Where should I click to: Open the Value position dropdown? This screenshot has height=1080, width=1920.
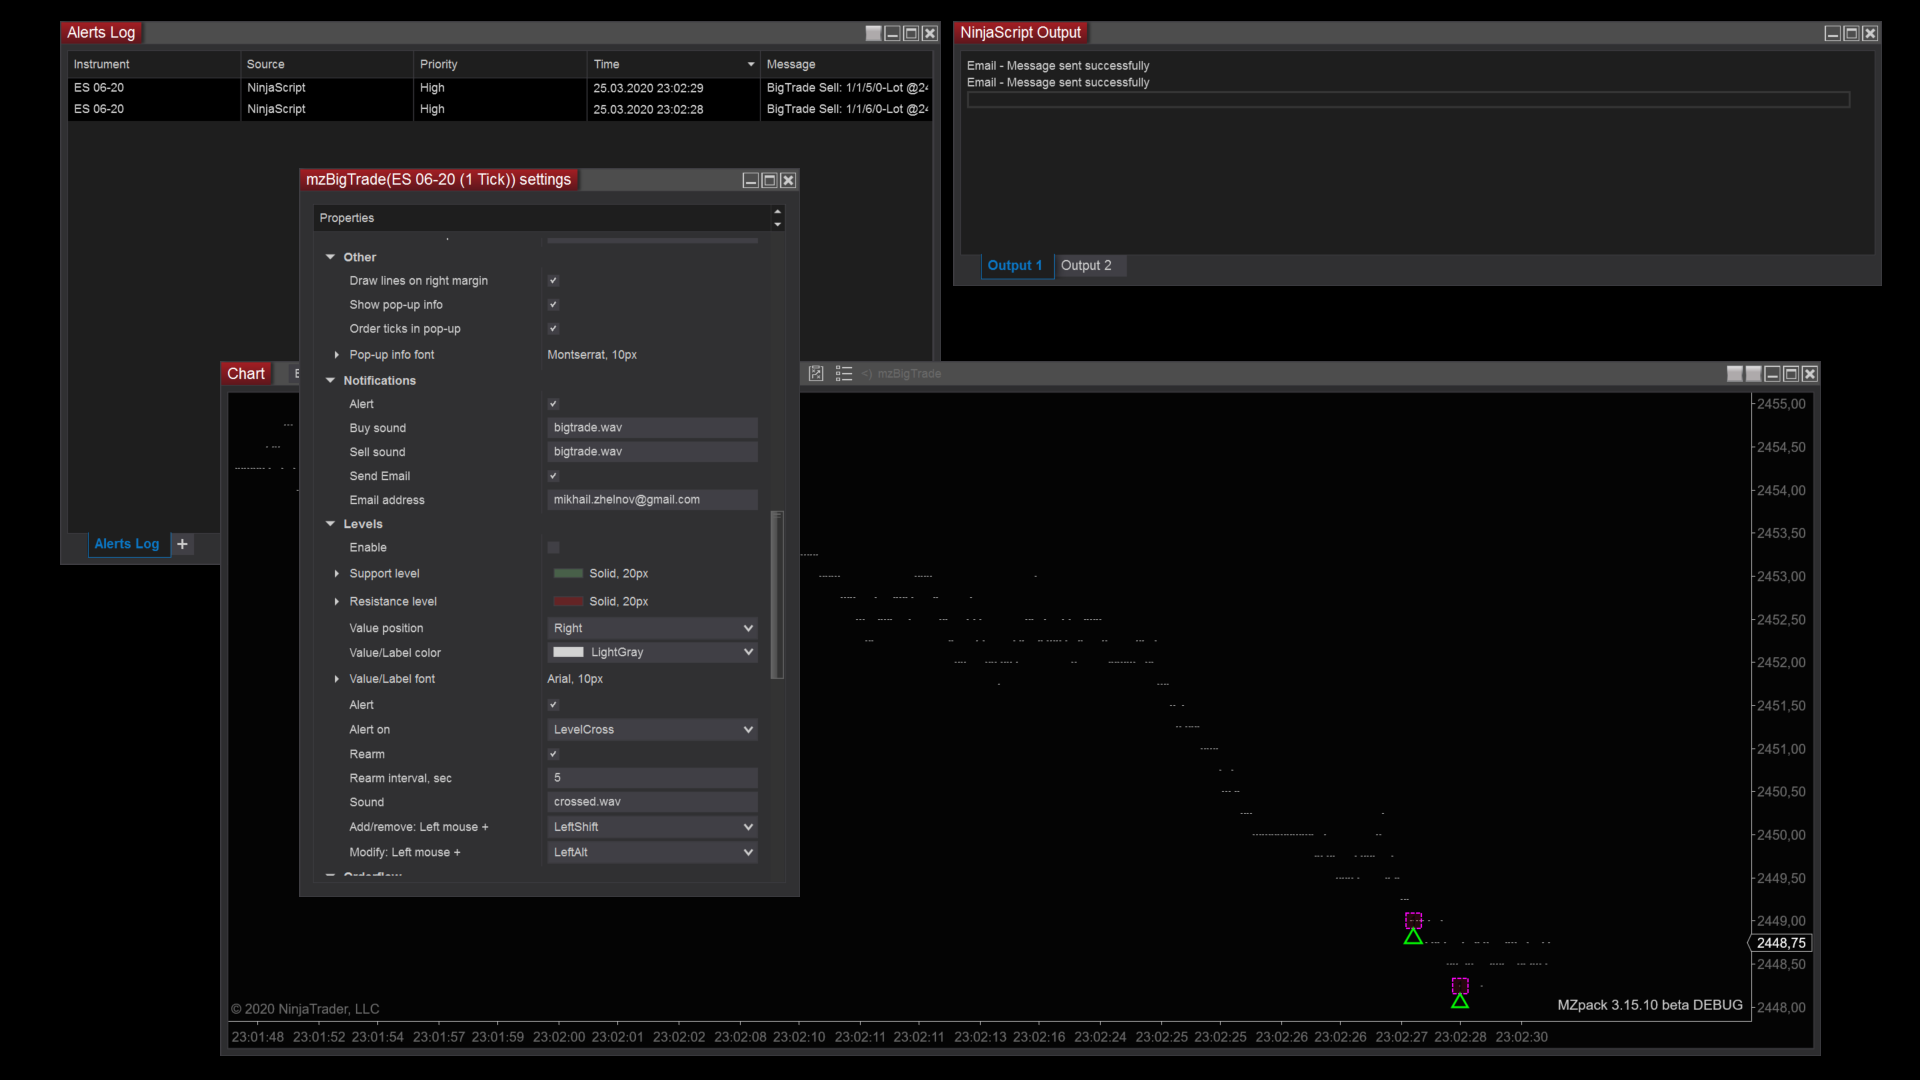[652, 628]
